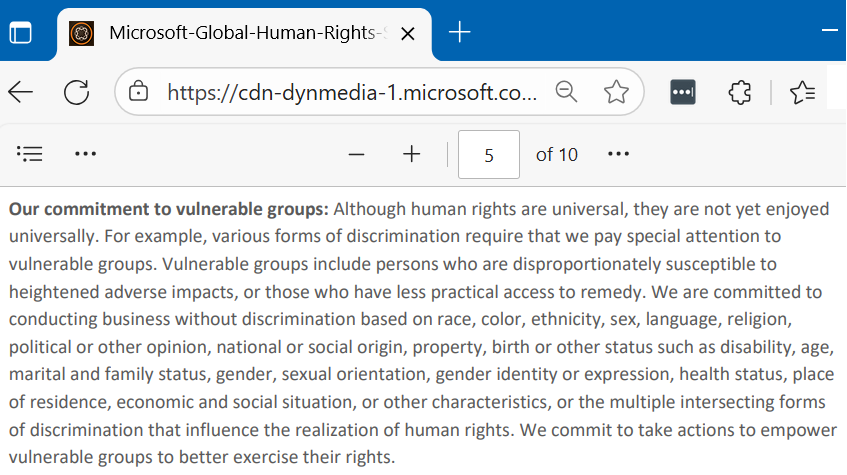
Task: Click the page number field showing 5
Action: [x=489, y=155]
